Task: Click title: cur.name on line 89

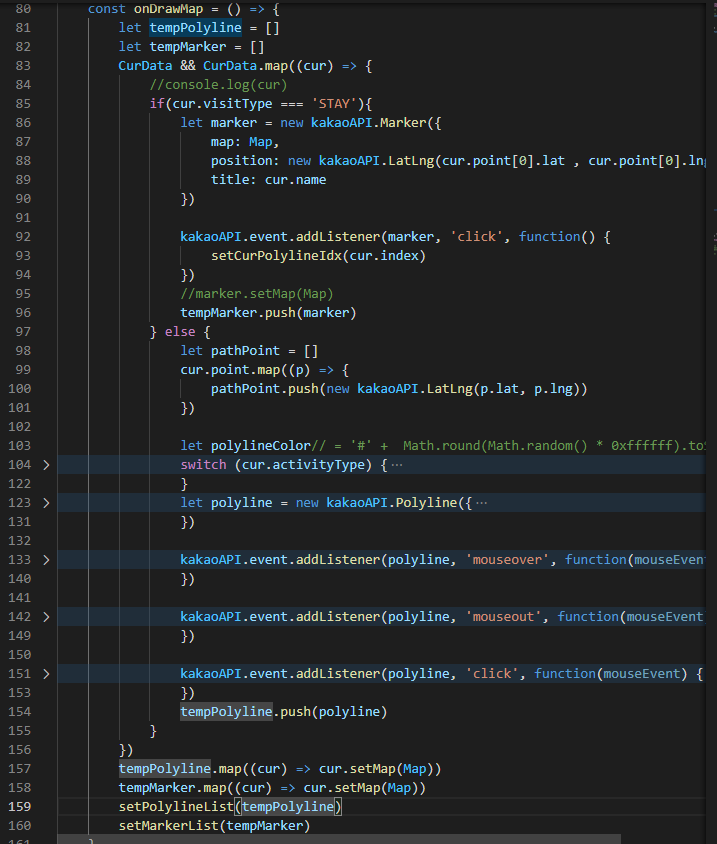Action: click(268, 180)
